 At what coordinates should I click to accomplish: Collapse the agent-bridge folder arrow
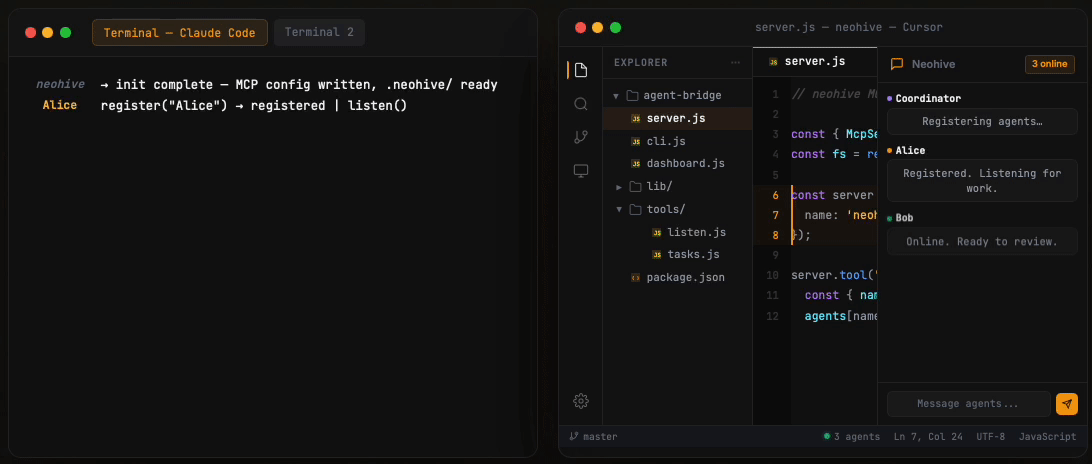tap(616, 96)
